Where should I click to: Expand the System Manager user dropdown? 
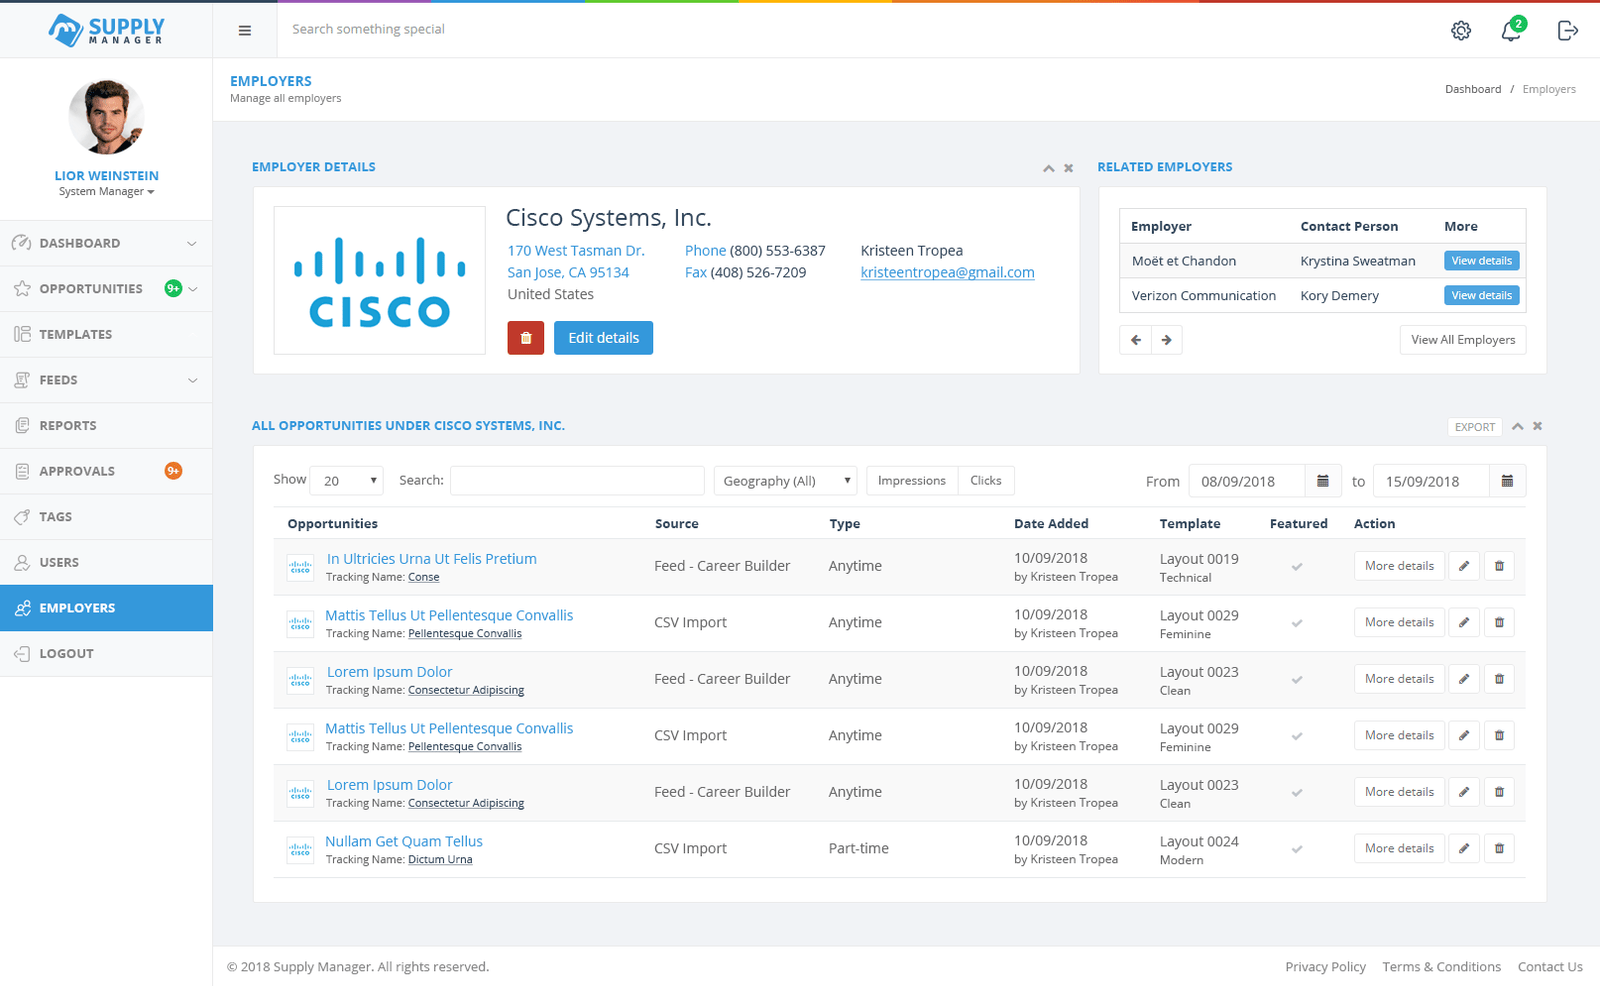point(106,192)
